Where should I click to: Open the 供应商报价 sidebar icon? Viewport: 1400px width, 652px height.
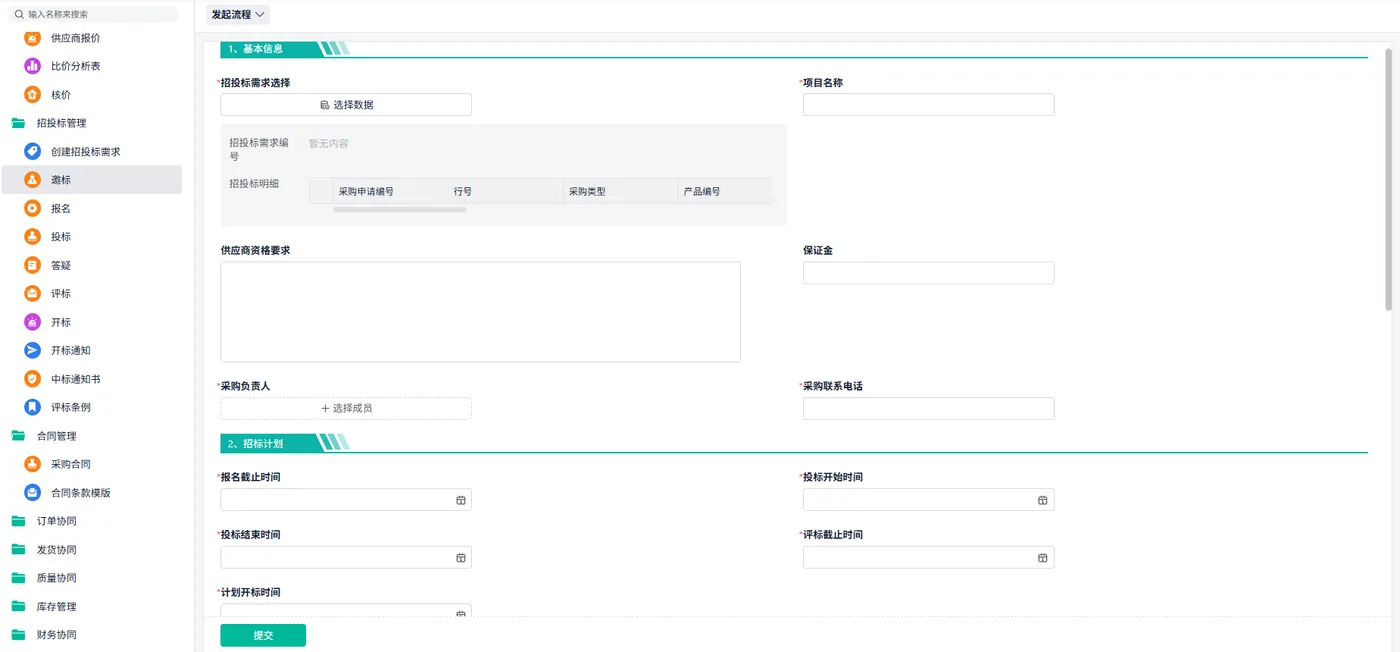pos(32,38)
